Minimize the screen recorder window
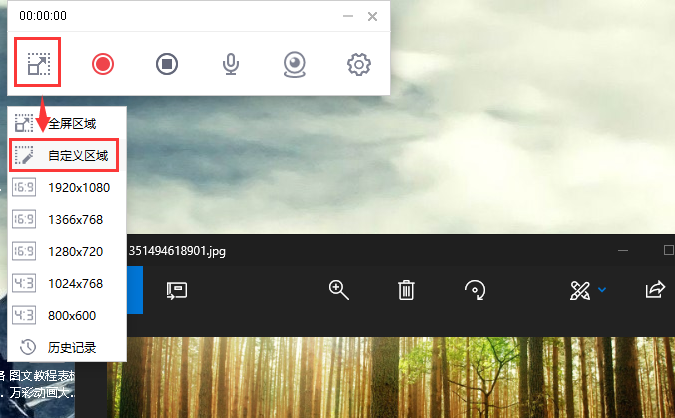 point(348,16)
